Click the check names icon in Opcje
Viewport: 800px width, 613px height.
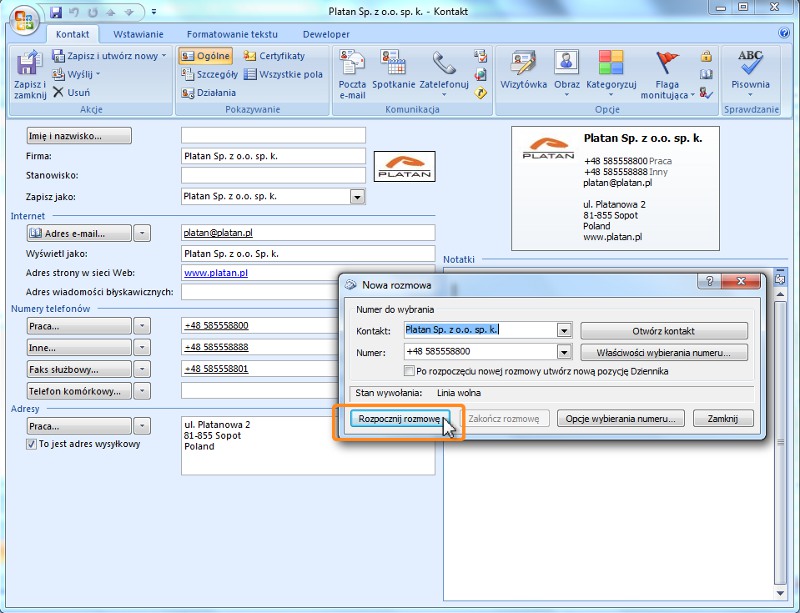[x=706, y=93]
